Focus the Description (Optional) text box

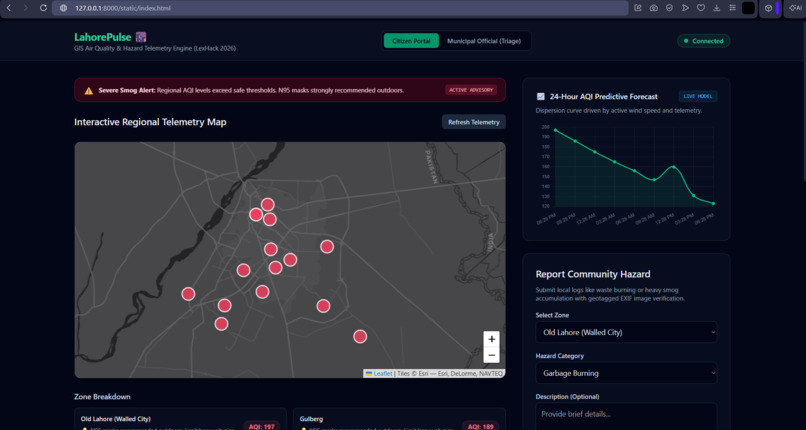[x=626, y=417]
